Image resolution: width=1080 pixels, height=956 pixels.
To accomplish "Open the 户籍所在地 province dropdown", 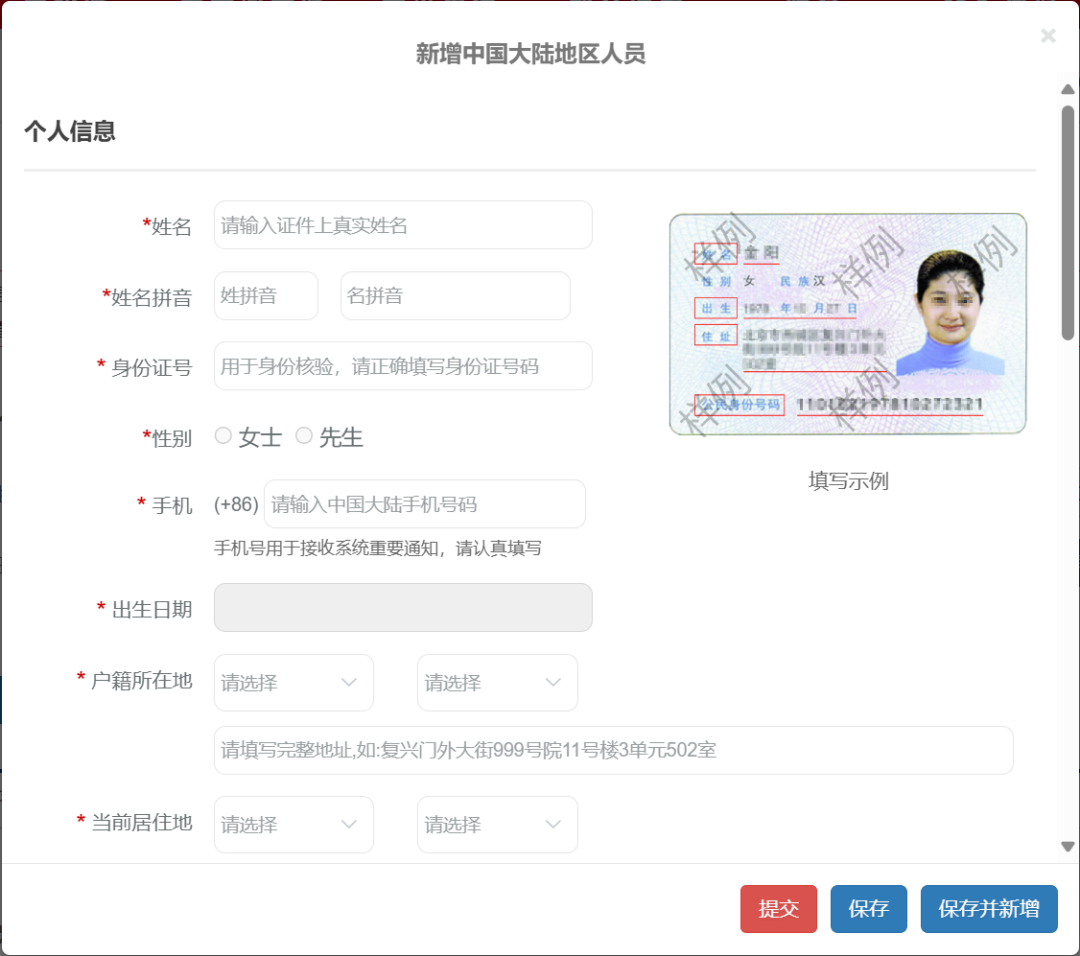I will (x=293, y=682).
